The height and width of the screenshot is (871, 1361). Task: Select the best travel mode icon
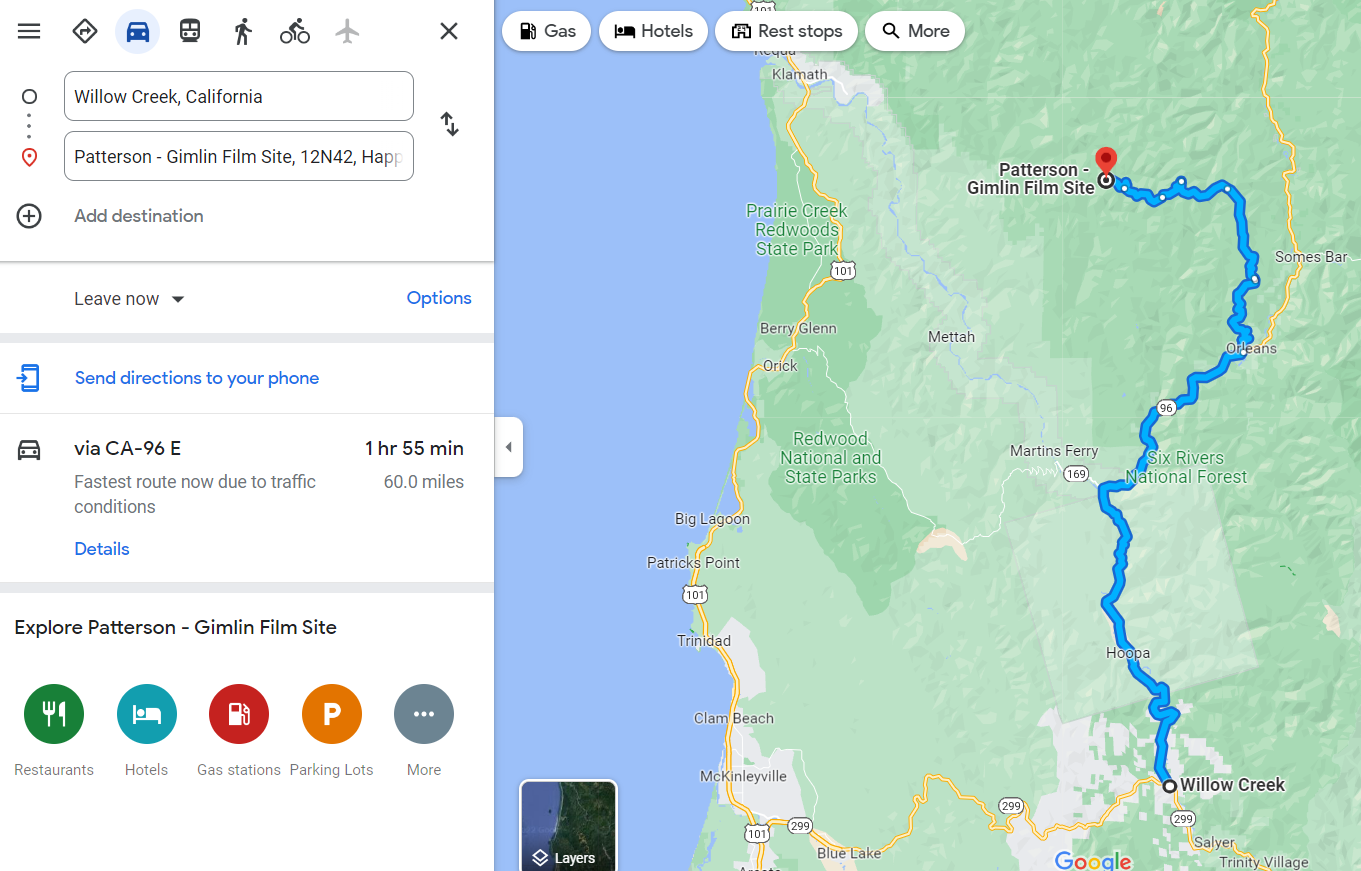pyautogui.click(x=85, y=31)
